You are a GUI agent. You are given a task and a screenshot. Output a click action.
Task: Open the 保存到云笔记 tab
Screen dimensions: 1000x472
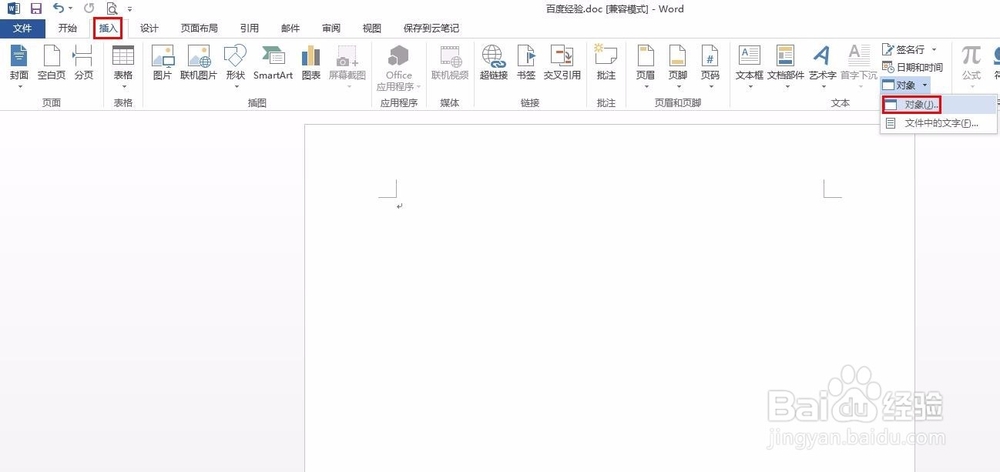pyautogui.click(x=431, y=28)
